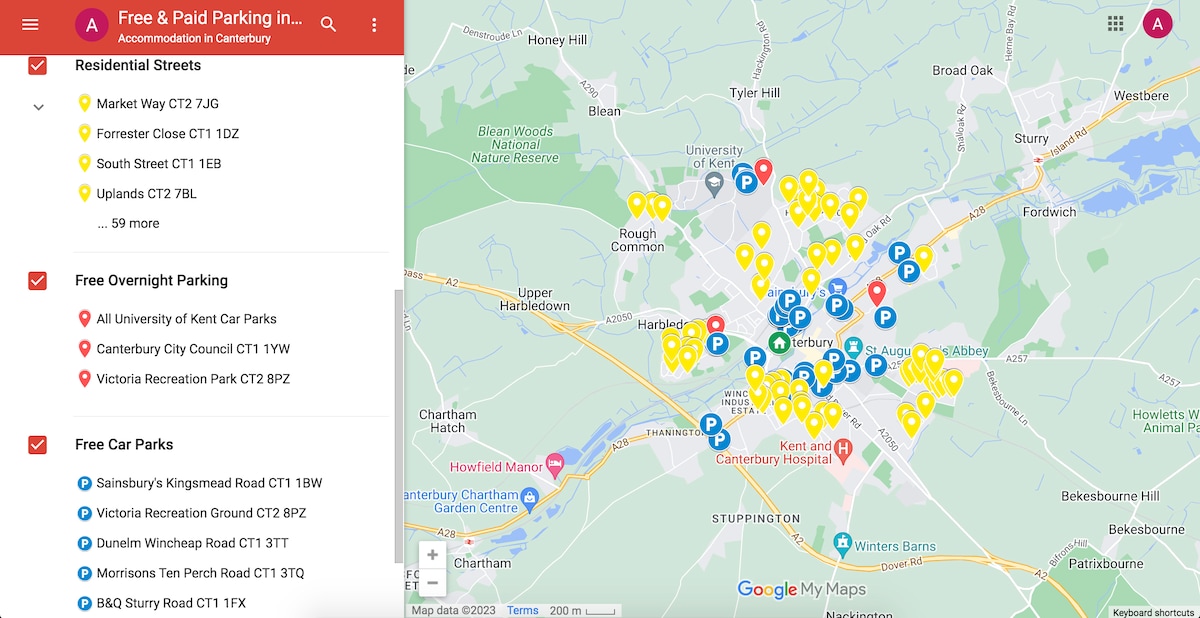The image size is (1200, 618).
Task: Open the Google apps grid
Action: (x=1115, y=23)
